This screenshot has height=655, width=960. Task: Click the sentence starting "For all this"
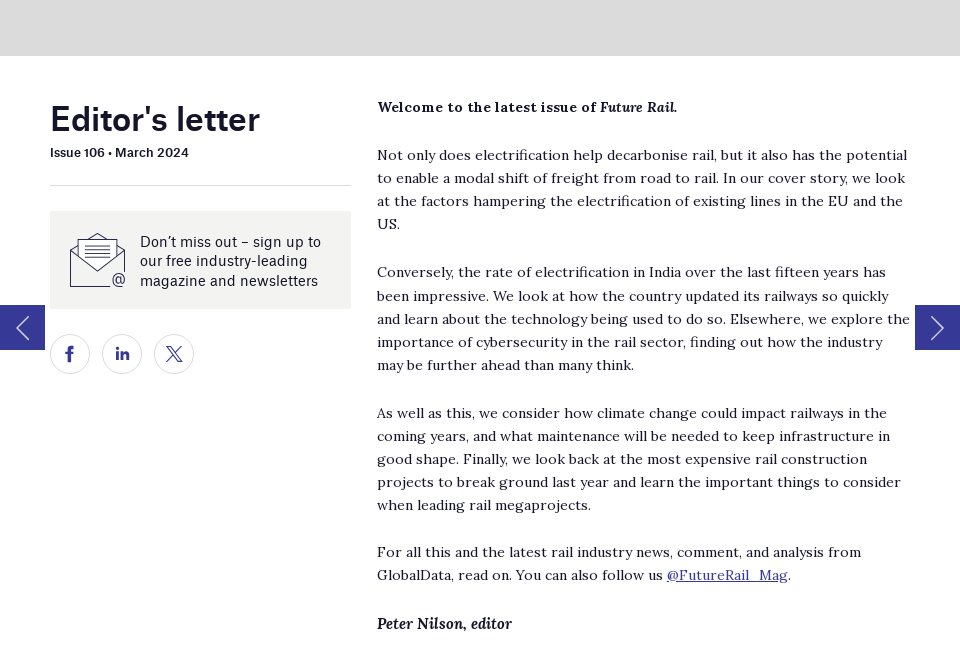coord(618,552)
